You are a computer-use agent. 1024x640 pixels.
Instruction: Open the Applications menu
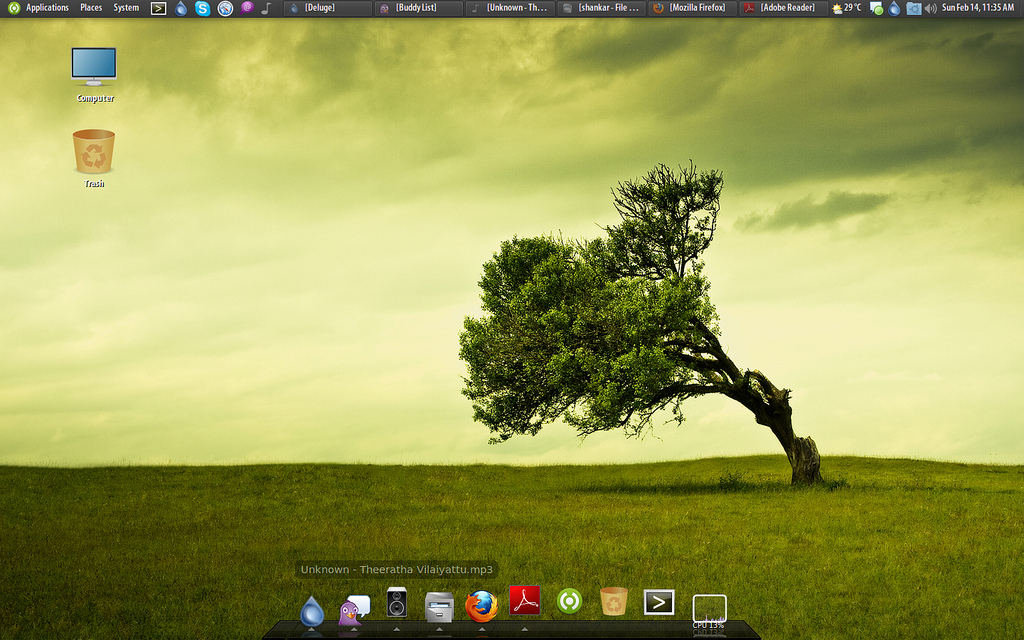click(x=47, y=8)
